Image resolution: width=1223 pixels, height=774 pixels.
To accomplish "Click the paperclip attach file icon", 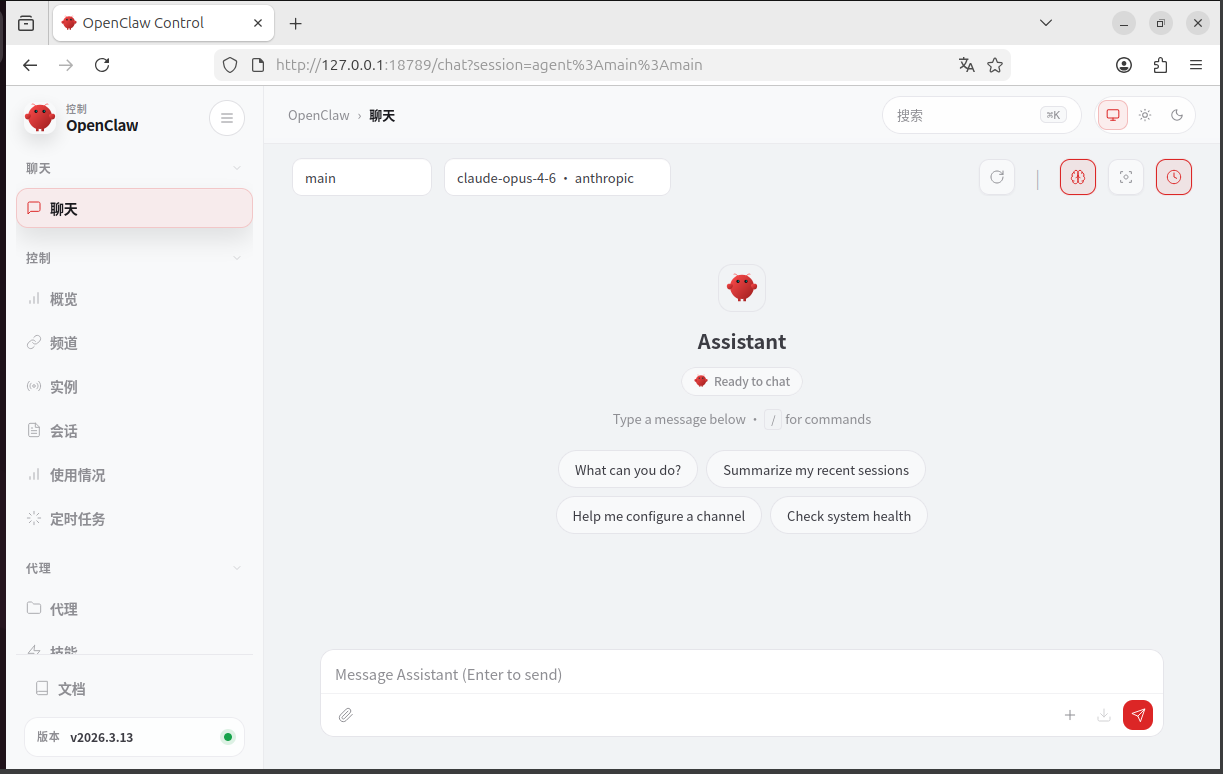I will [346, 715].
